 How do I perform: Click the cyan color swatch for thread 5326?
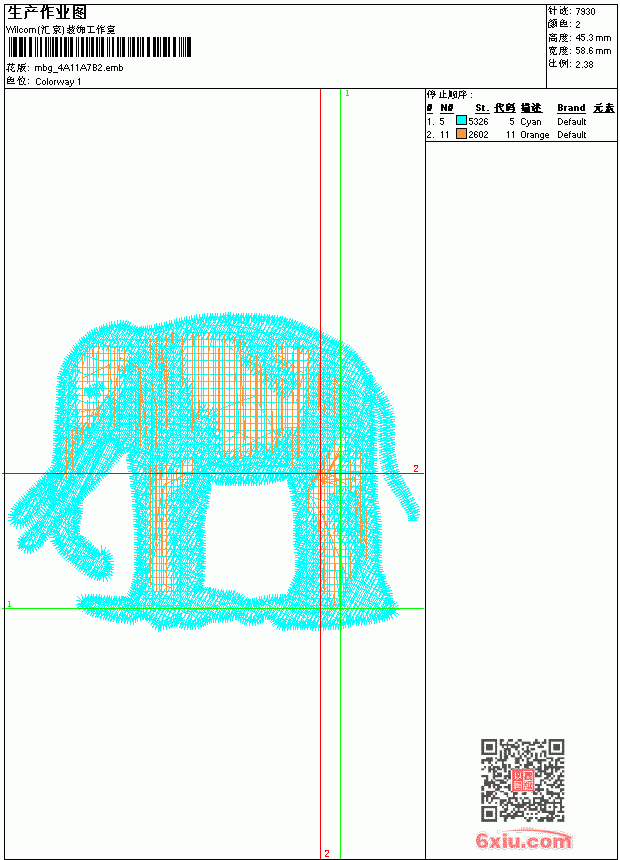pos(461,120)
